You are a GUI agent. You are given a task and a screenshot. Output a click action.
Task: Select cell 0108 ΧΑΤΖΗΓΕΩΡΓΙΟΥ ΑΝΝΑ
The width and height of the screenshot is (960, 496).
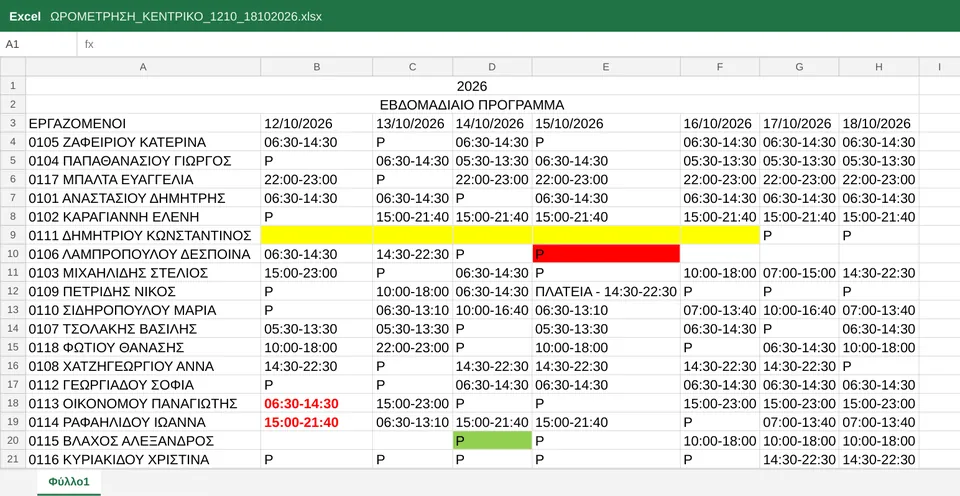click(x=143, y=366)
